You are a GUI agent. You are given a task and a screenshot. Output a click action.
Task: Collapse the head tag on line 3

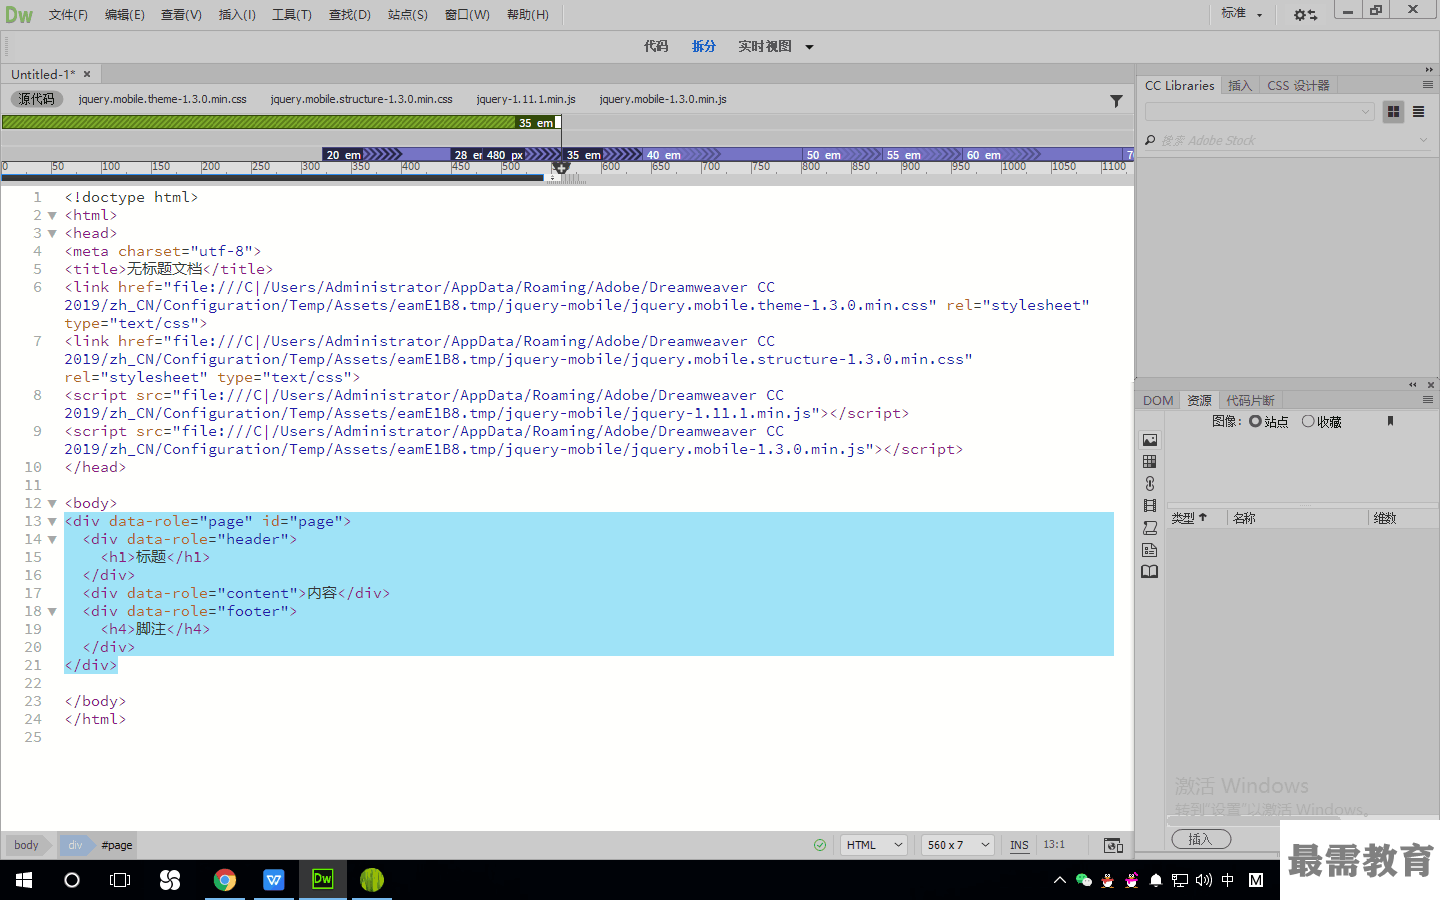click(52, 234)
